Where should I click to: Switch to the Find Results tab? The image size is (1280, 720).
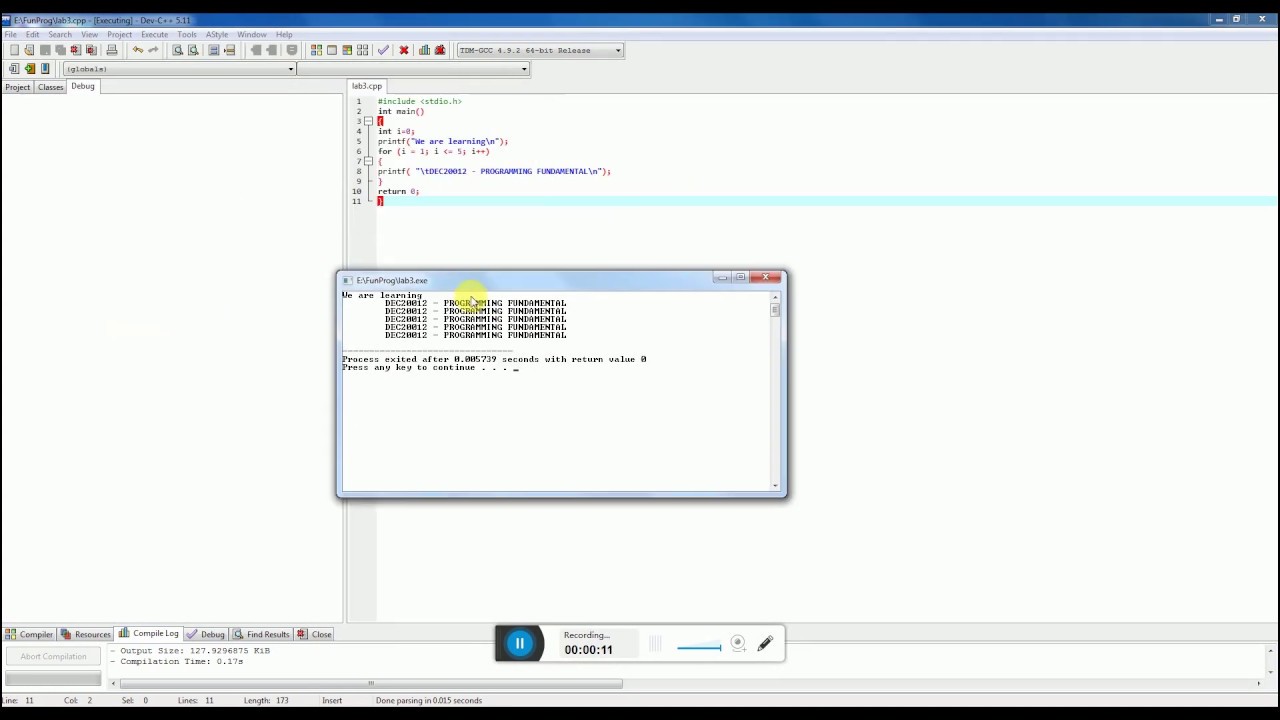261,634
